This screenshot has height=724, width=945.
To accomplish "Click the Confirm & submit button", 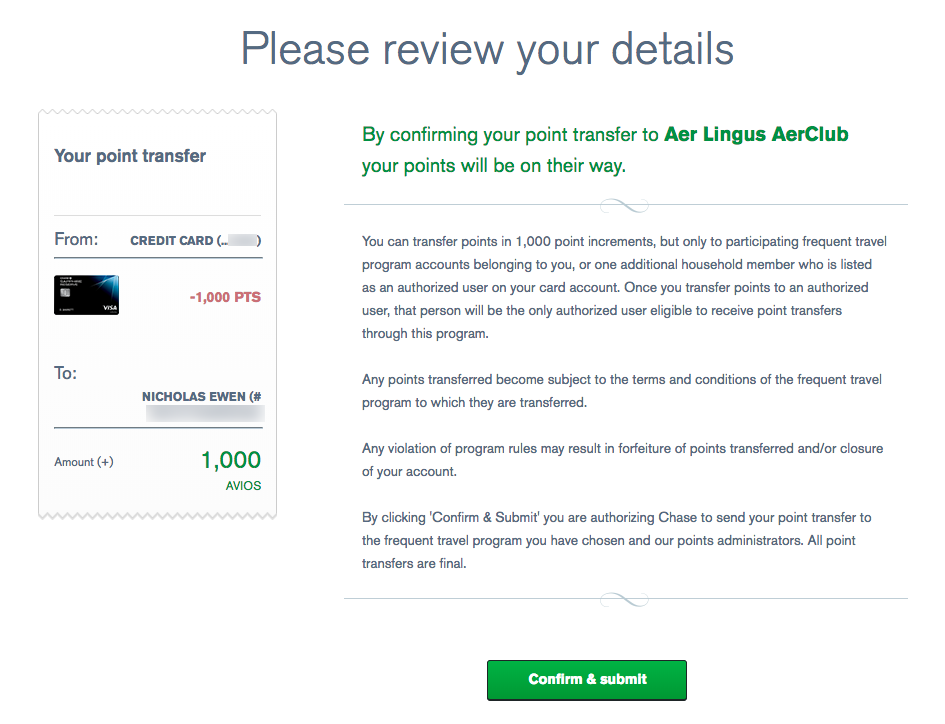I will point(586,679).
